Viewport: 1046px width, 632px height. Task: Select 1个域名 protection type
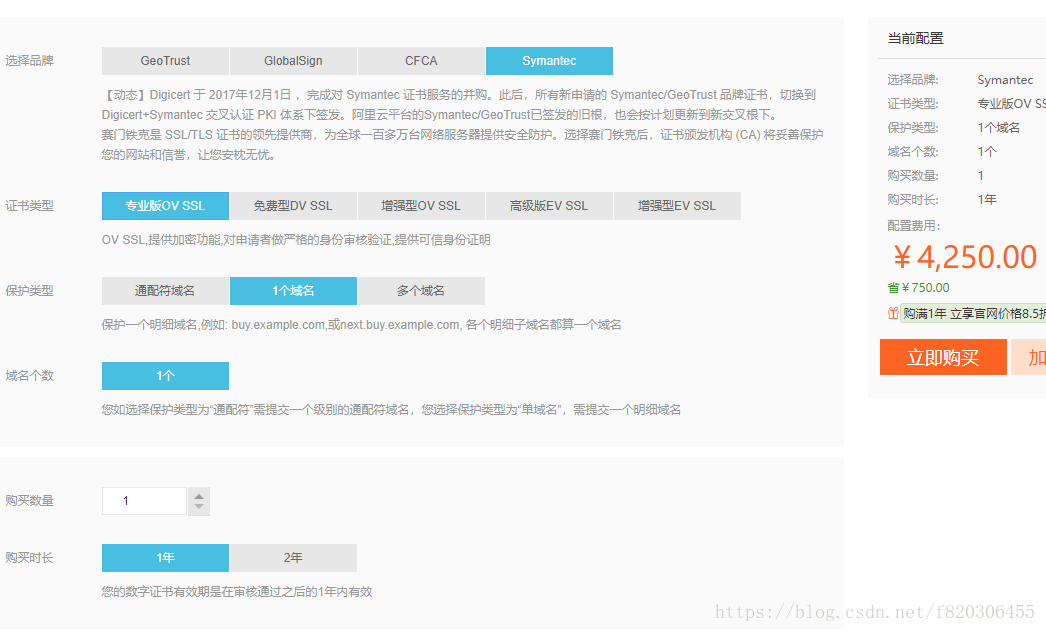(x=294, y=291)
